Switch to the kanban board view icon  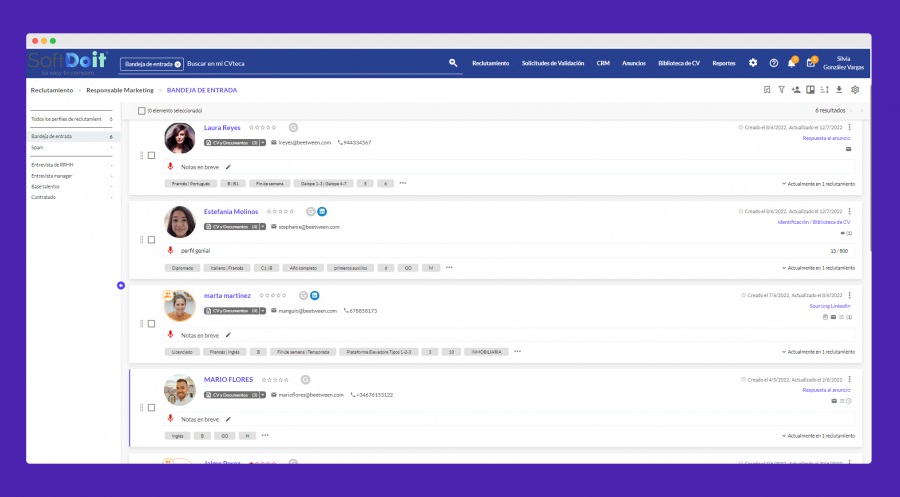(810, 90)
